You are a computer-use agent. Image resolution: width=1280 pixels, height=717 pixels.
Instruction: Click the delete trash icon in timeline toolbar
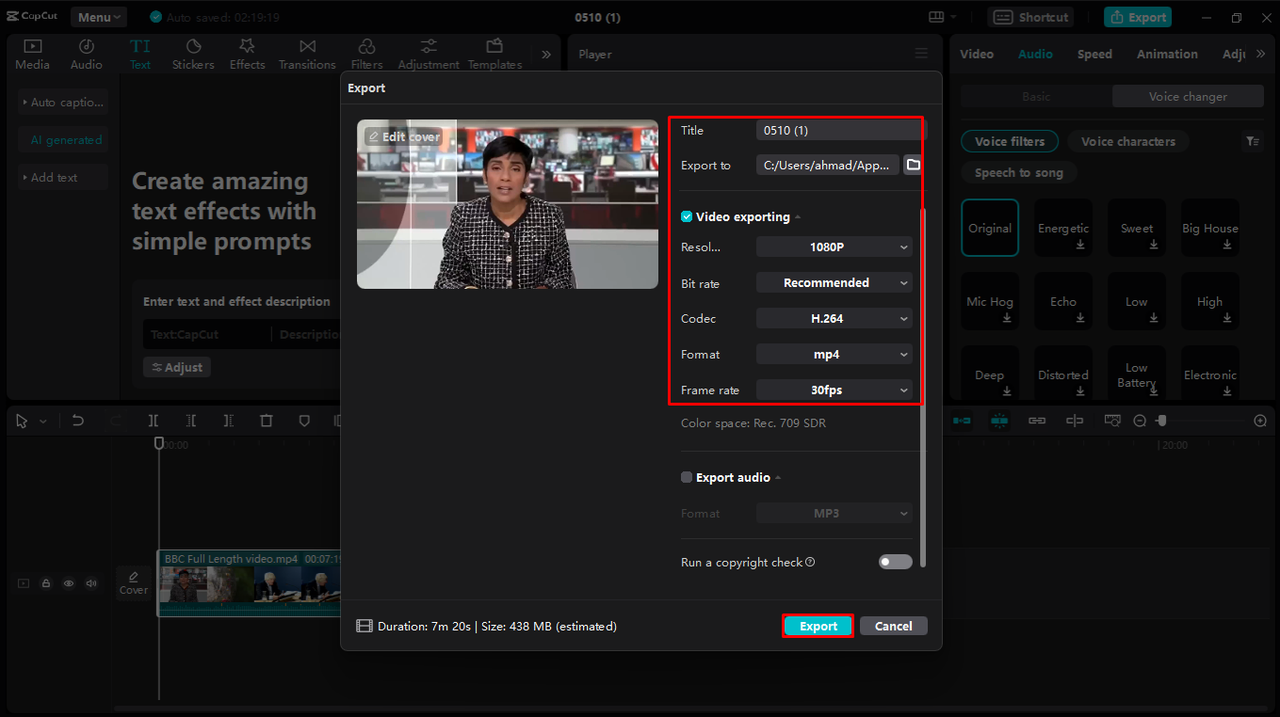266,421
